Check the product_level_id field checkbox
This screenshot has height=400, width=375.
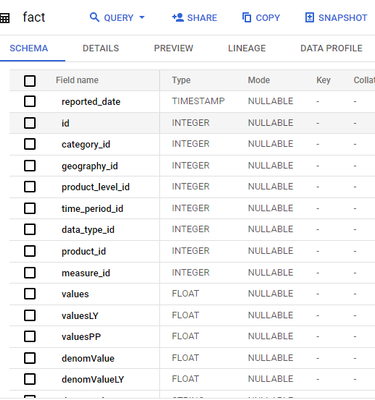(30, 187)
